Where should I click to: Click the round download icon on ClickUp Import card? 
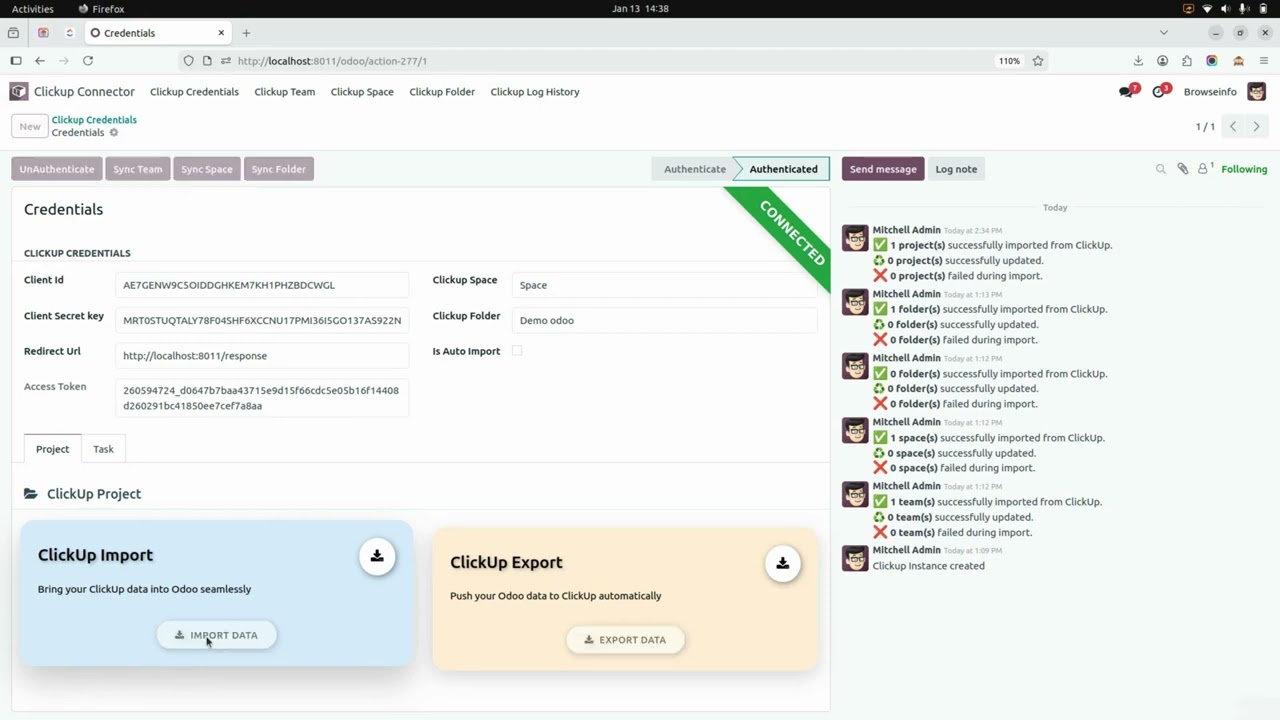pos(377,556)
